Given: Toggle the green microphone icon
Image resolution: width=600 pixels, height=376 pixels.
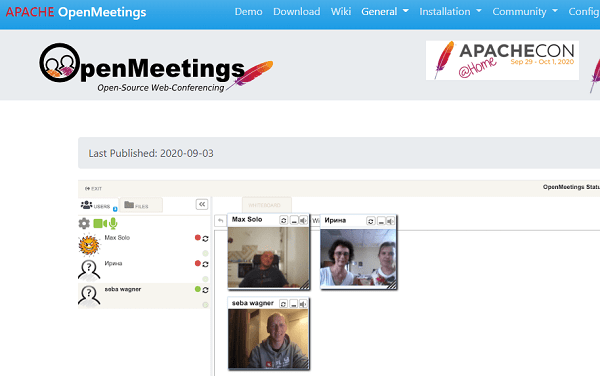Looking at the screenshot, I should [113, 223].
